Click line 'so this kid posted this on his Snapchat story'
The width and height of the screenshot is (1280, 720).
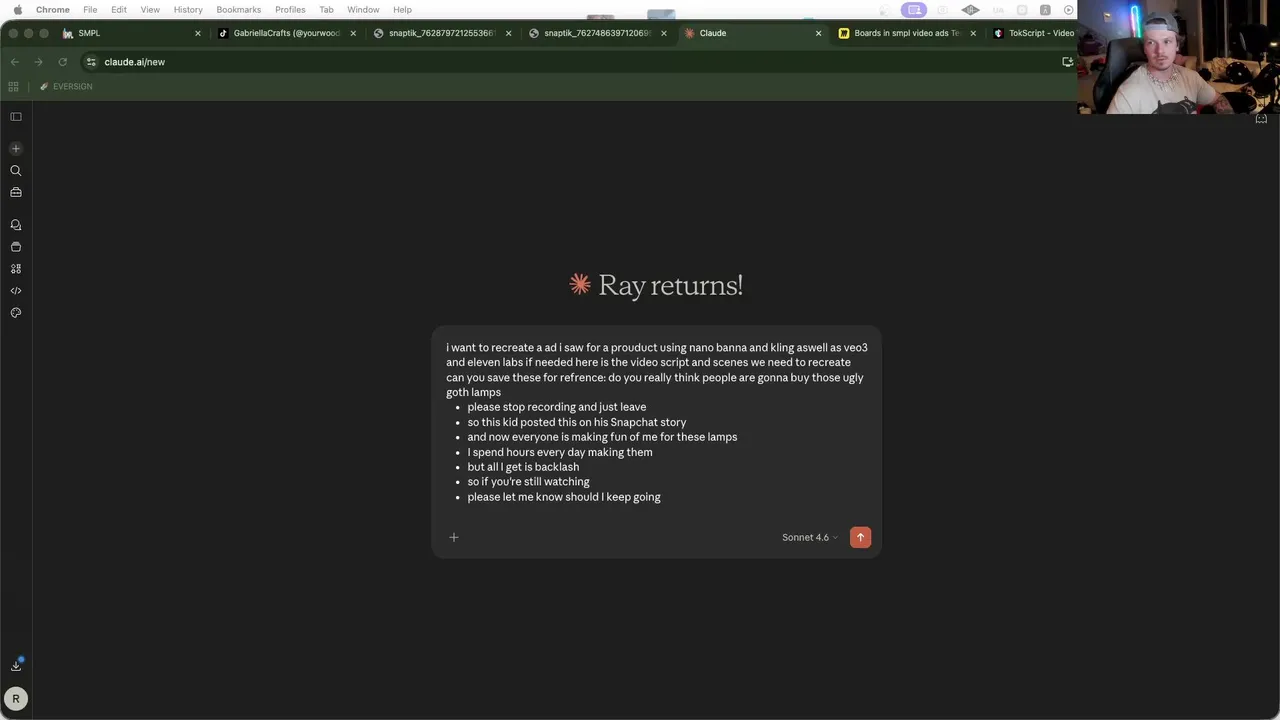point(577,422)
